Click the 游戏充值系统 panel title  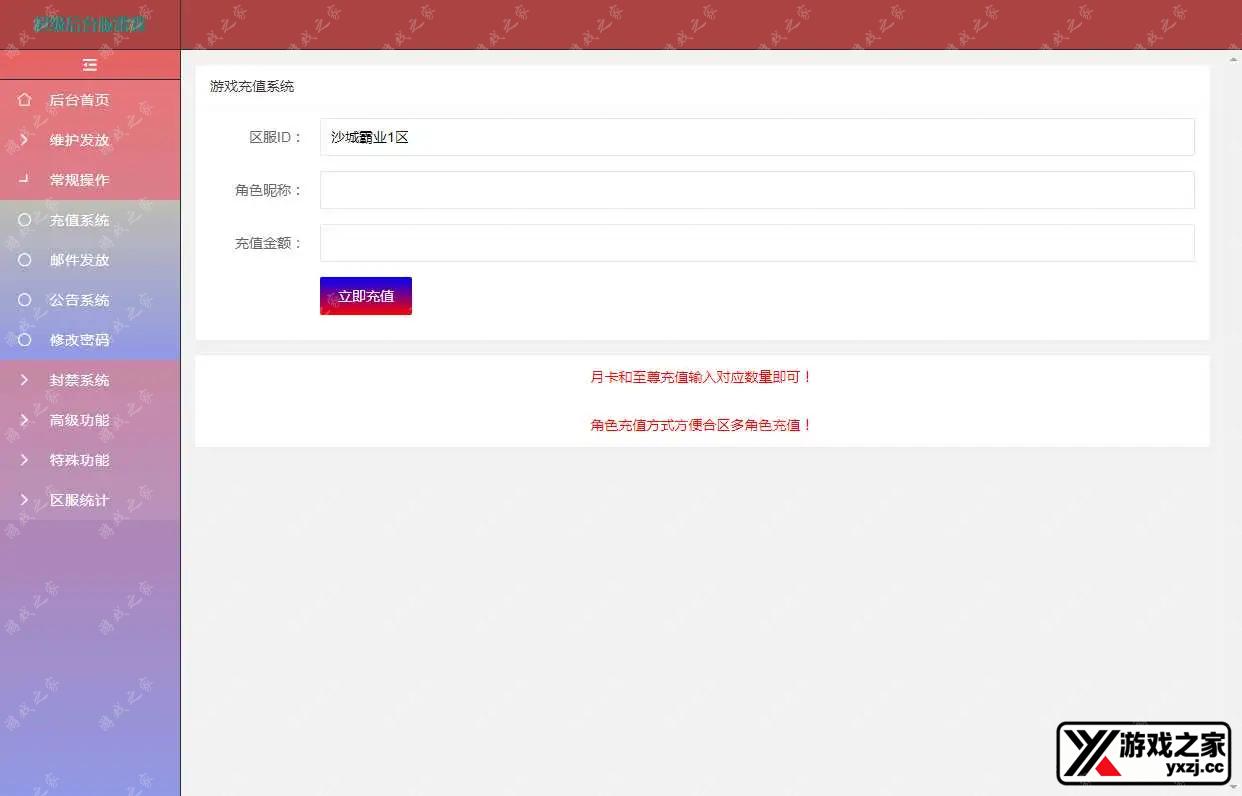tap(252, 87)
